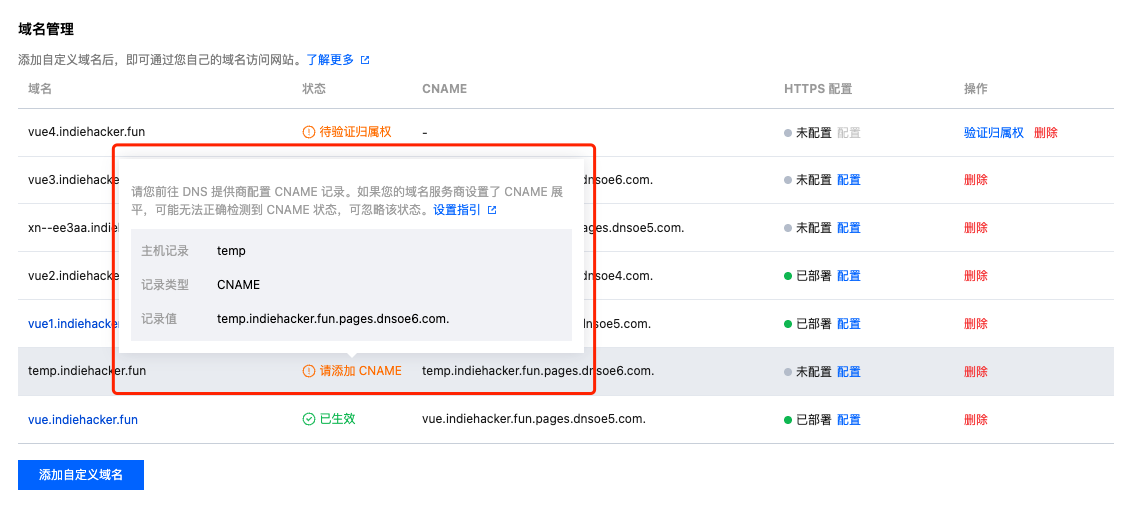
Task: Delete the vue.indiehacker.fun domain
Action: pos(975,419)
